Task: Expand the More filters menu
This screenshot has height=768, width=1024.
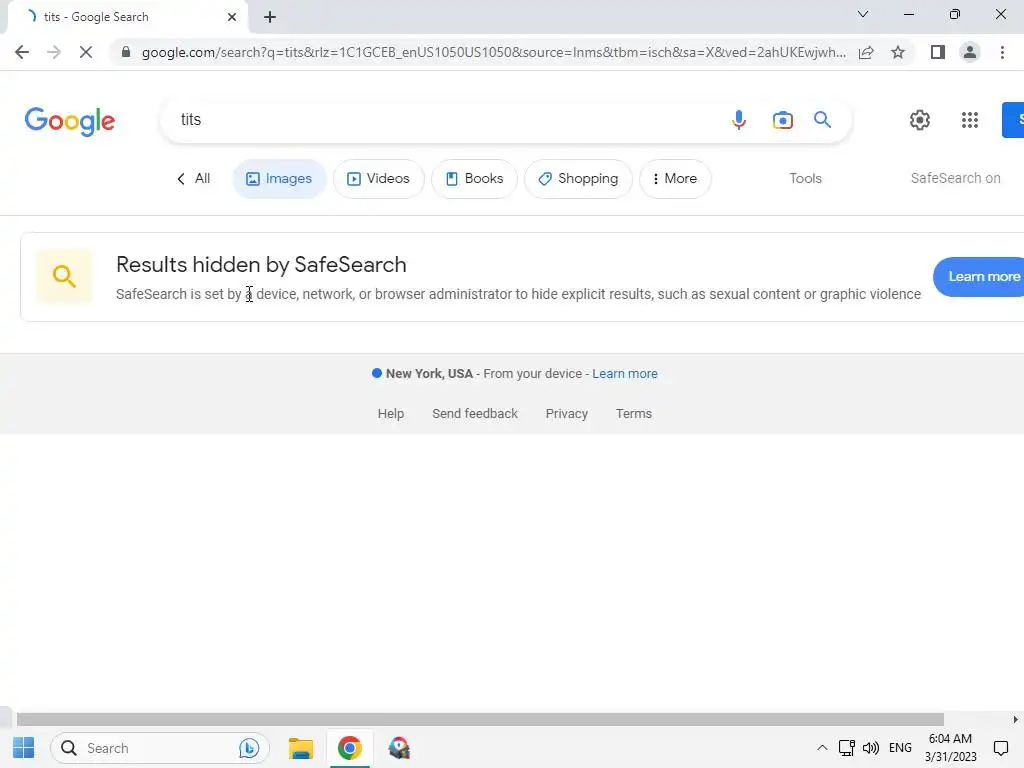Action: pyautogui.click(x=675, y=178)
